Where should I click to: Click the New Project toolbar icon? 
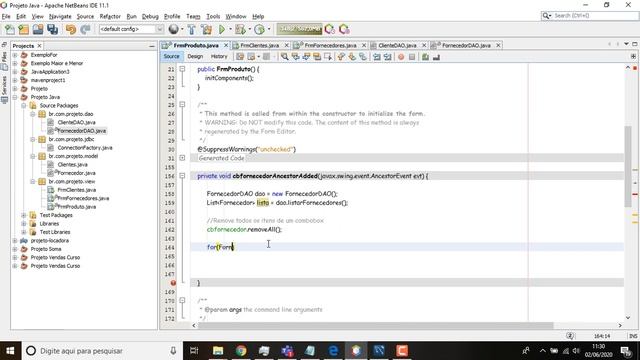[24, 29]
